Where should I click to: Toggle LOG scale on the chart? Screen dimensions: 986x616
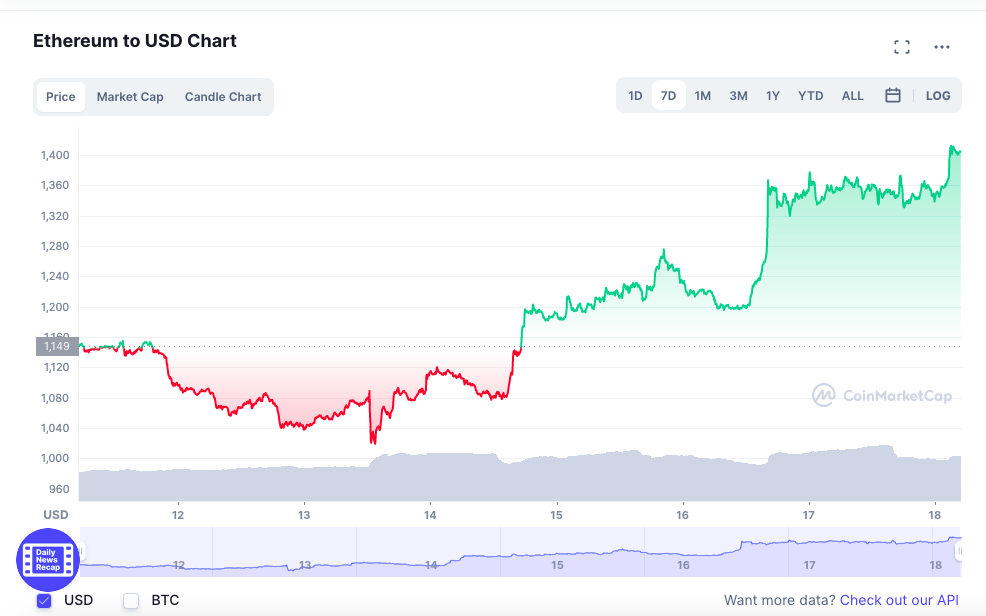pos(938,96)
